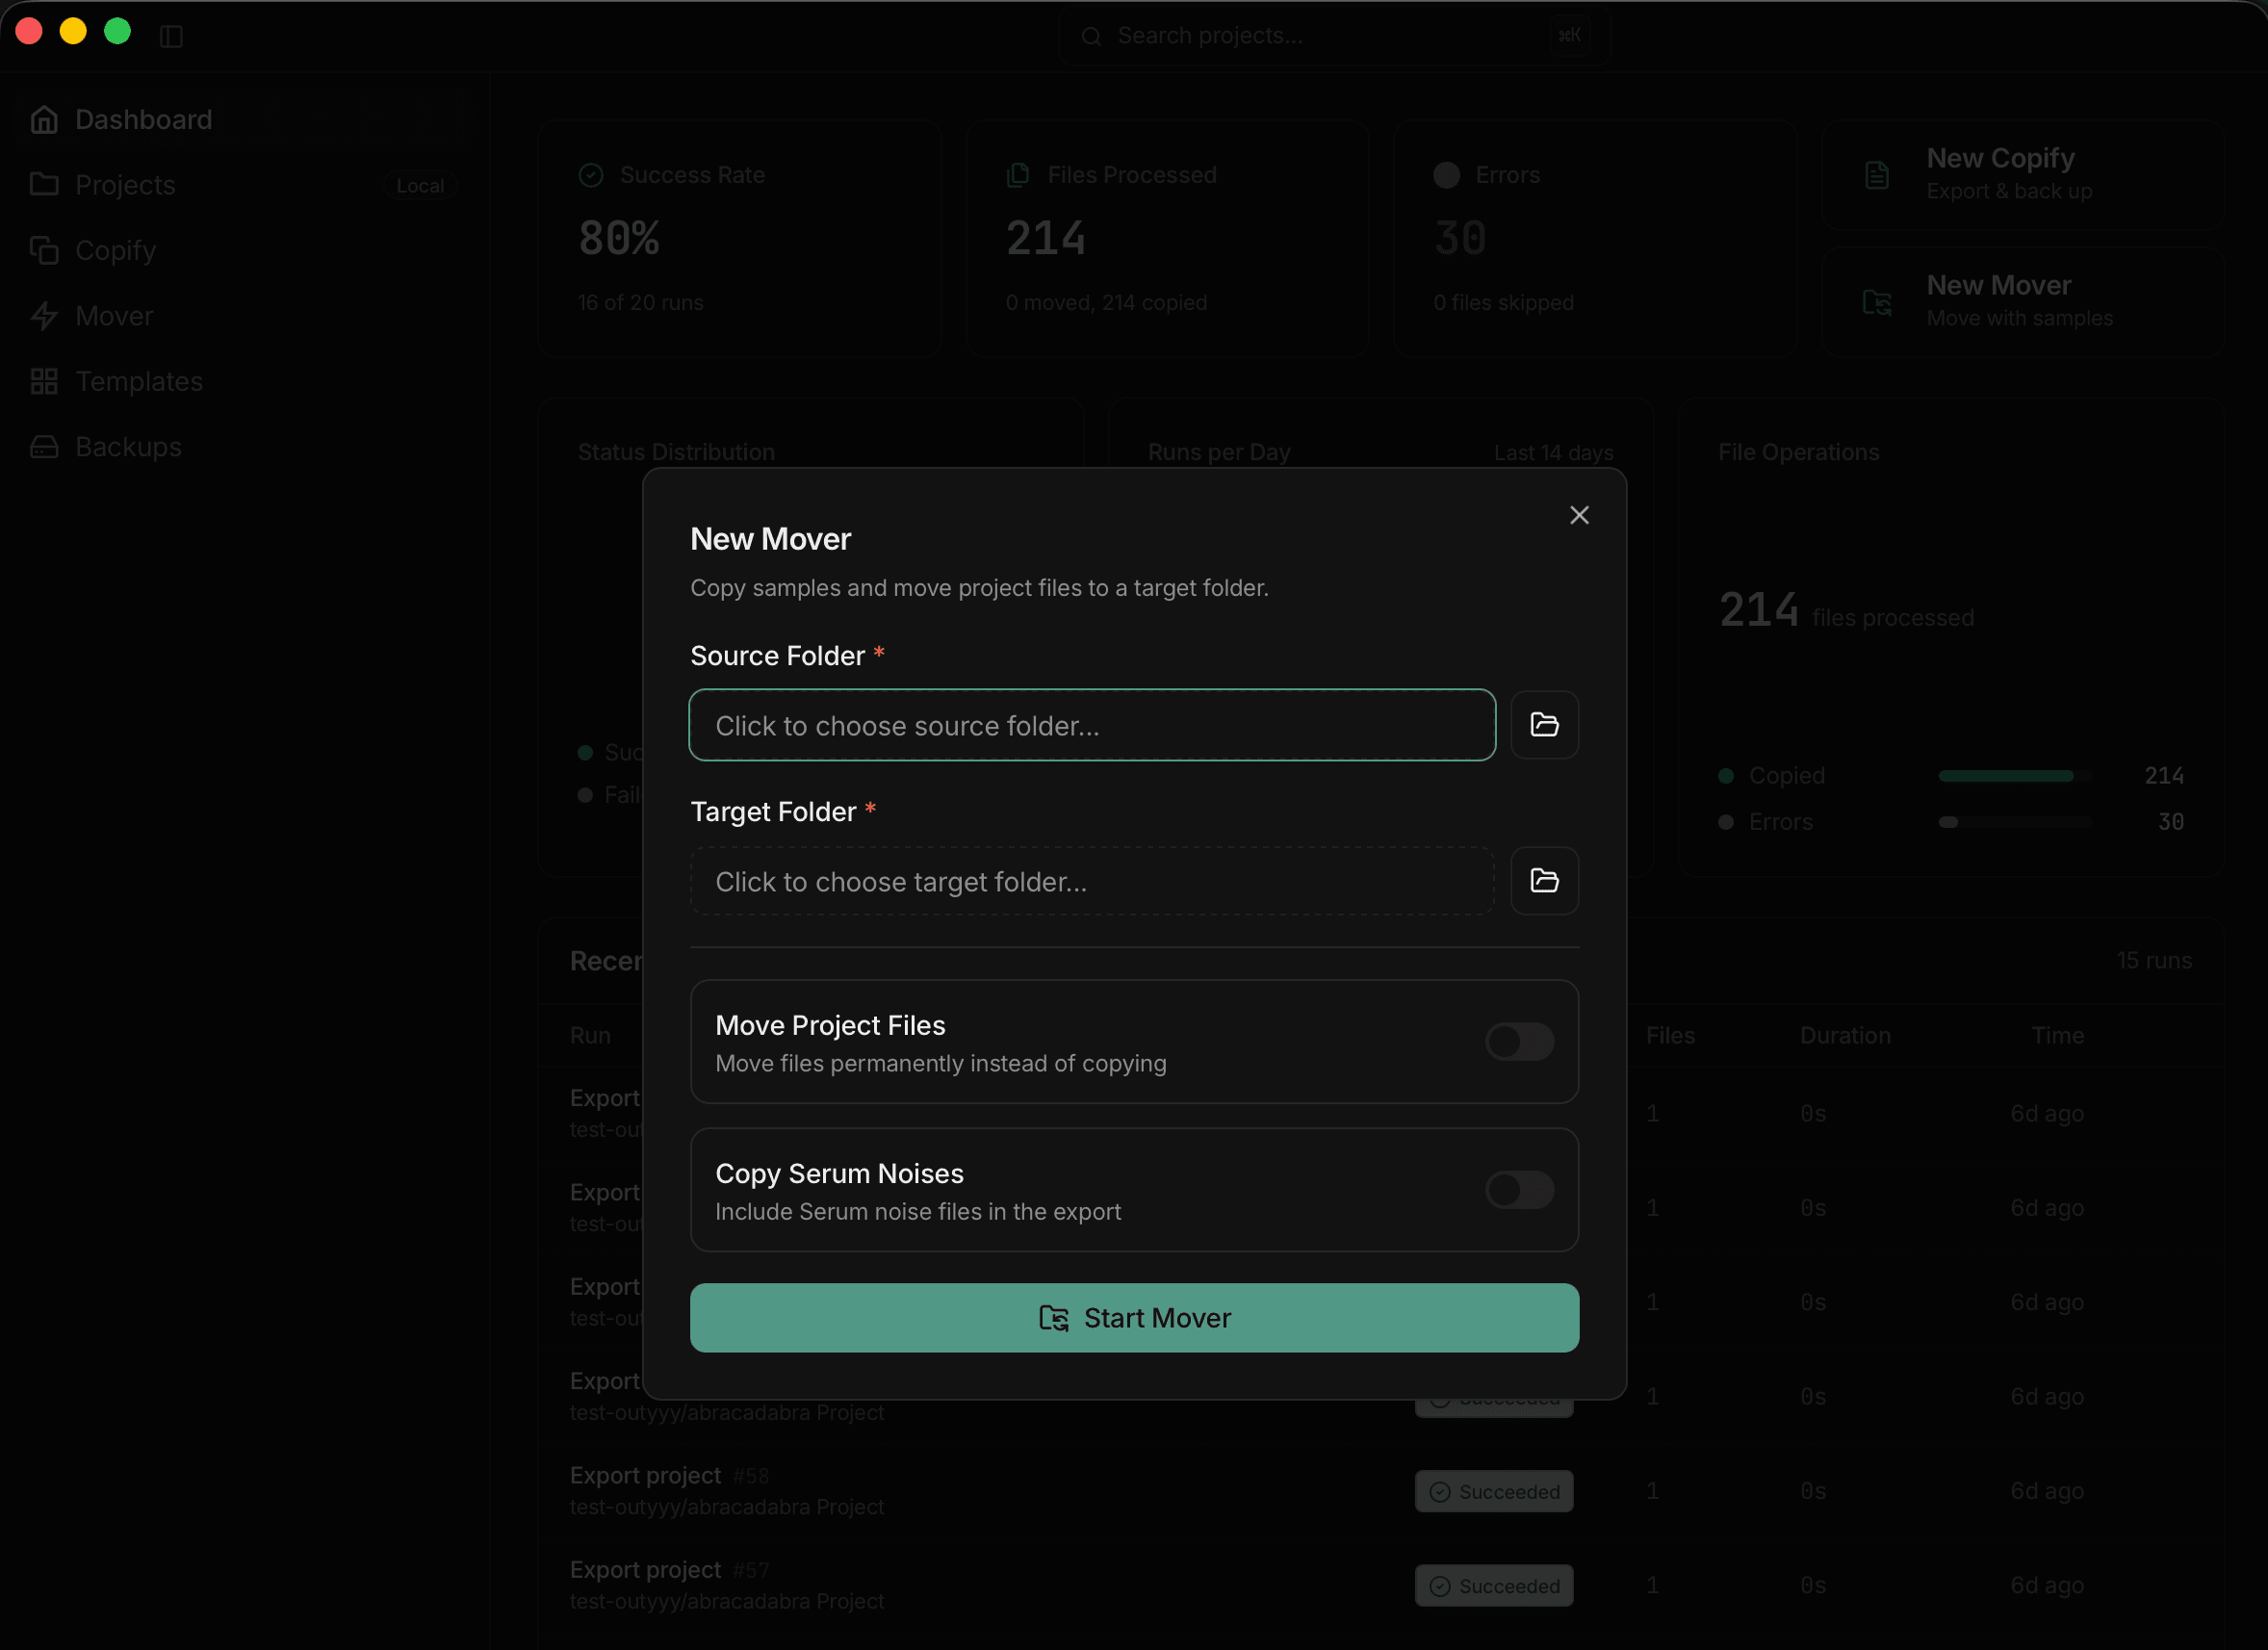Collapse the sidebar with the panel icon
2268x1650 pixels.
tap(171, 35)
